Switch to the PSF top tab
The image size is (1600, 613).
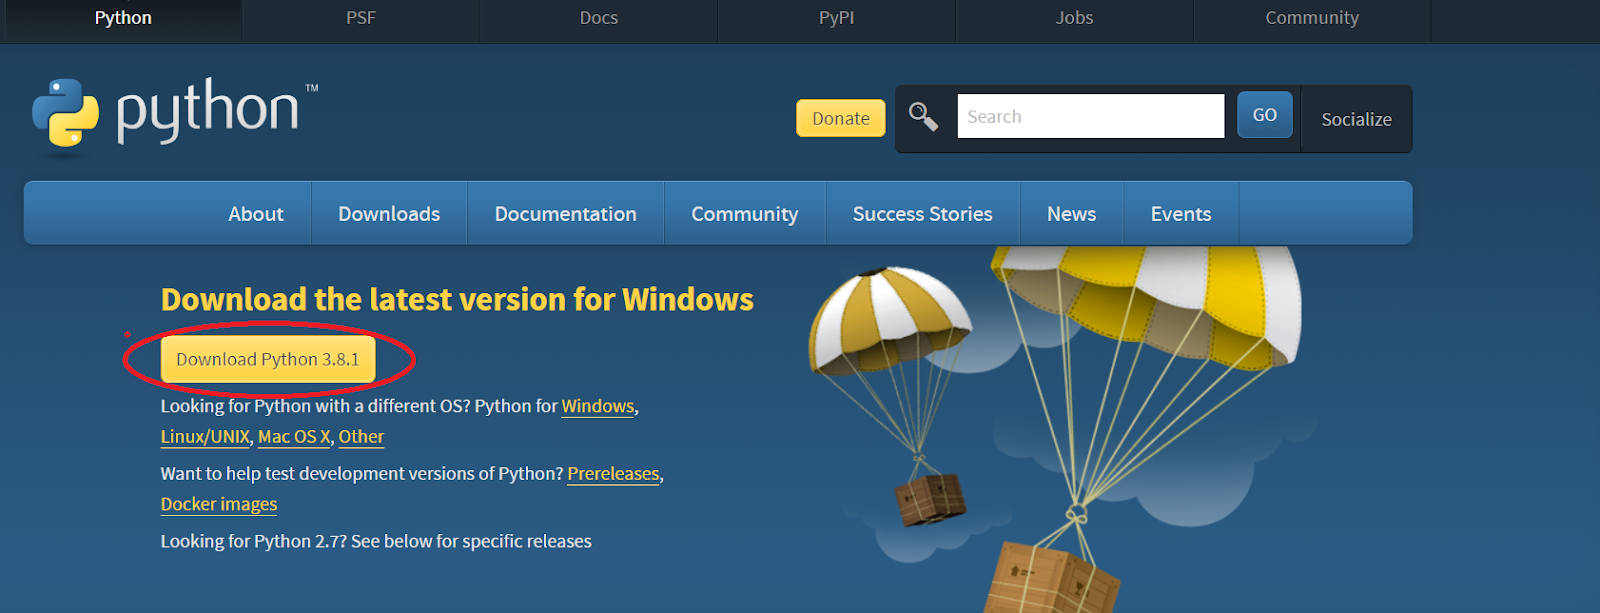361,18
